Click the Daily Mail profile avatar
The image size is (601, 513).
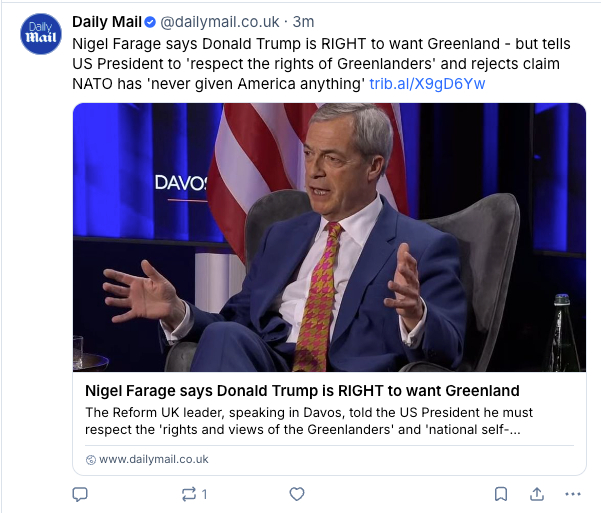point(41,34)
